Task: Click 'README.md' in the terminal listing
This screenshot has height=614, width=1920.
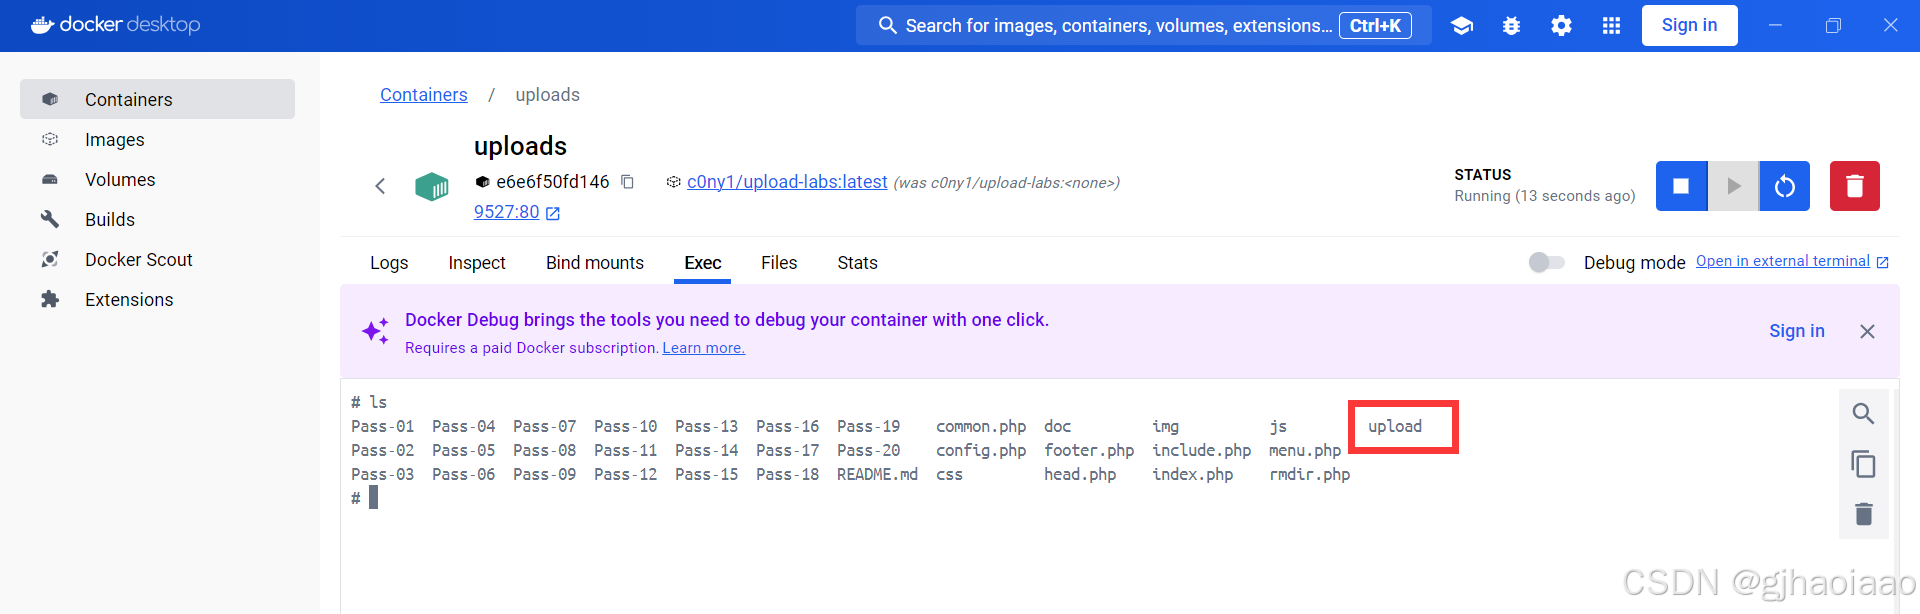Action: [x=877, y=475]
